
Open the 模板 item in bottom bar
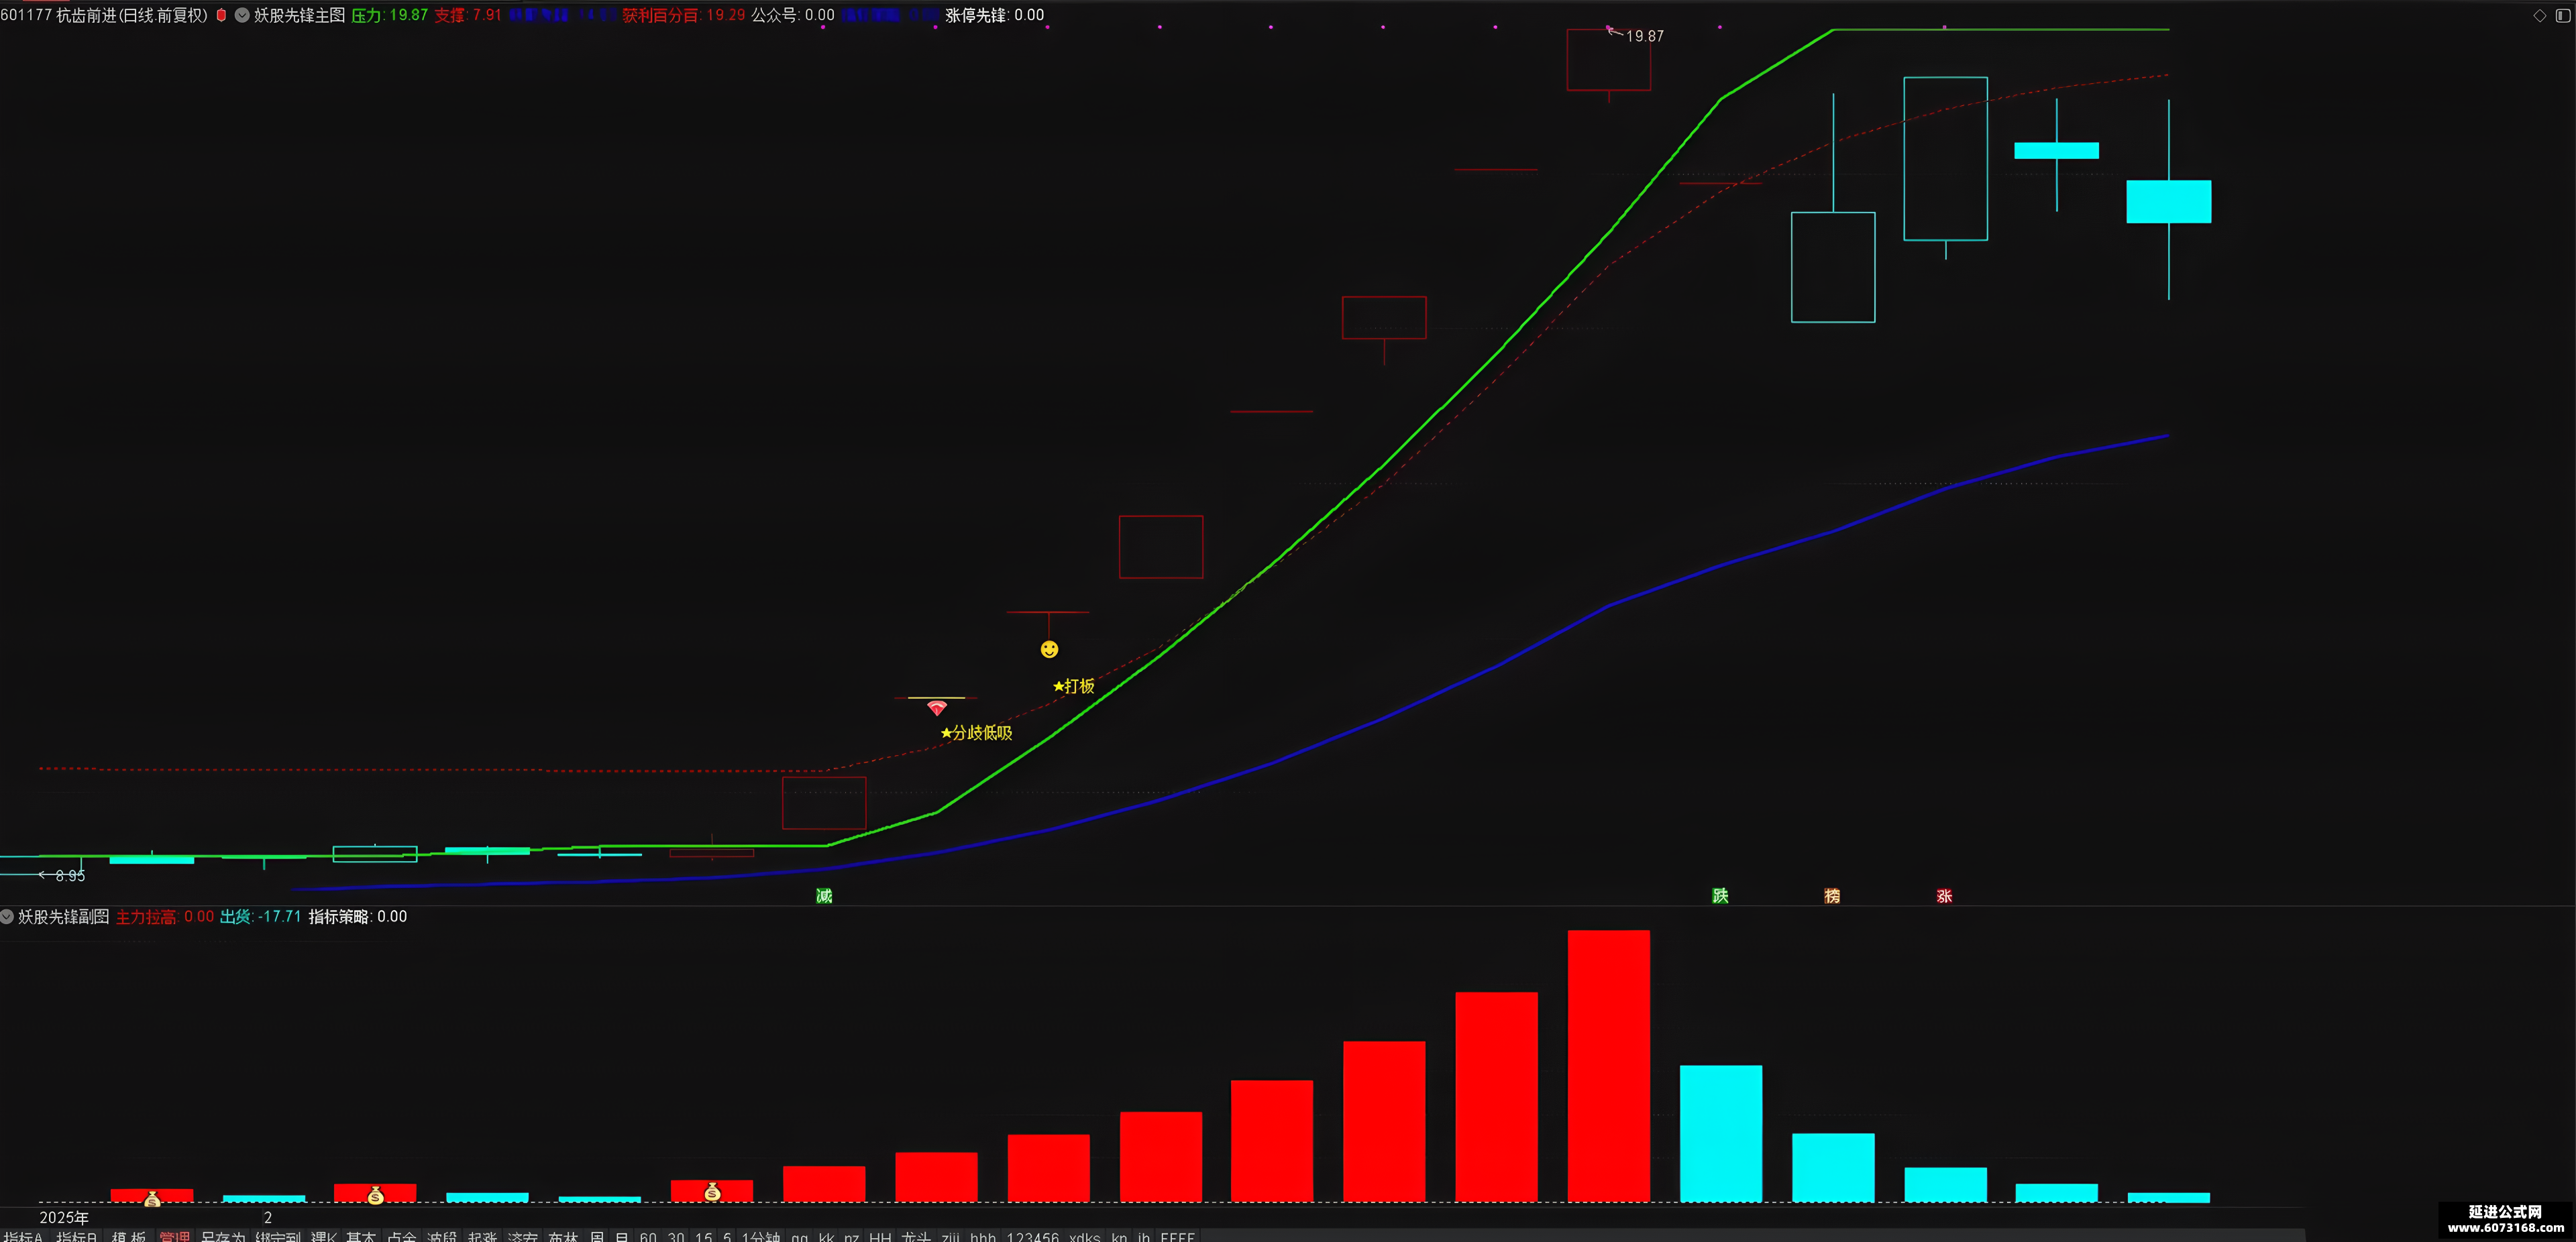click(x=129, y=1236)
